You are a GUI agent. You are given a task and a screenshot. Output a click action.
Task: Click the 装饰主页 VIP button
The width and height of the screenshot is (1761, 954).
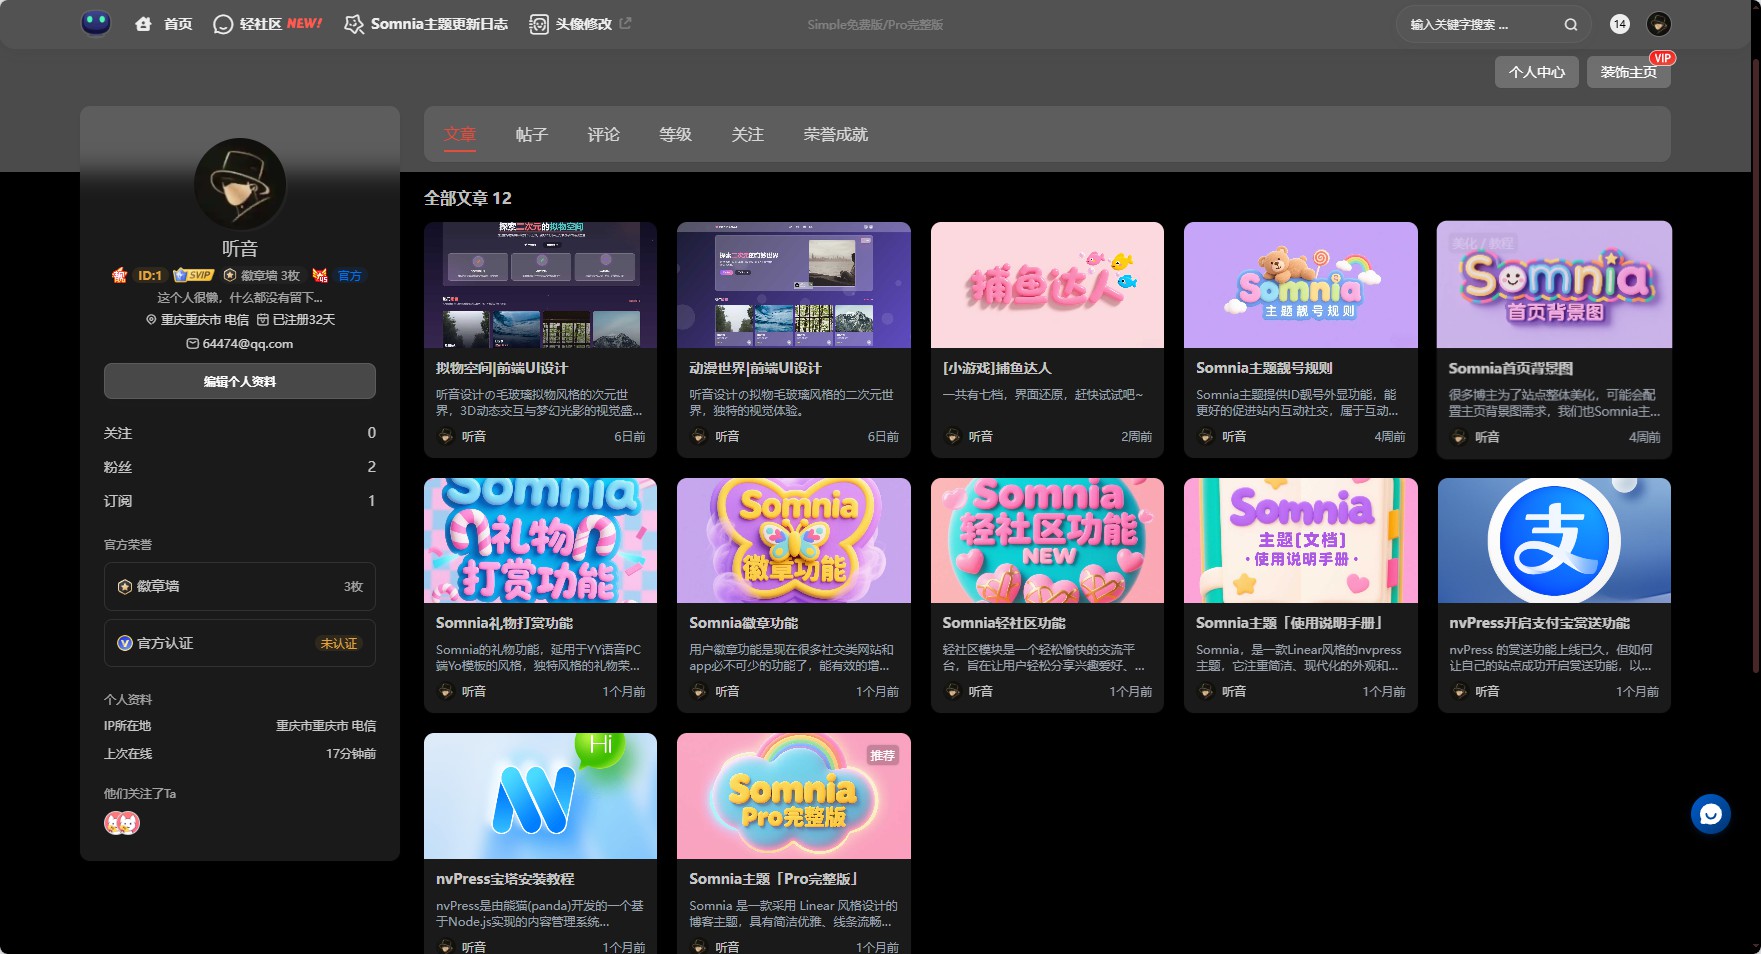point(1629,72)
